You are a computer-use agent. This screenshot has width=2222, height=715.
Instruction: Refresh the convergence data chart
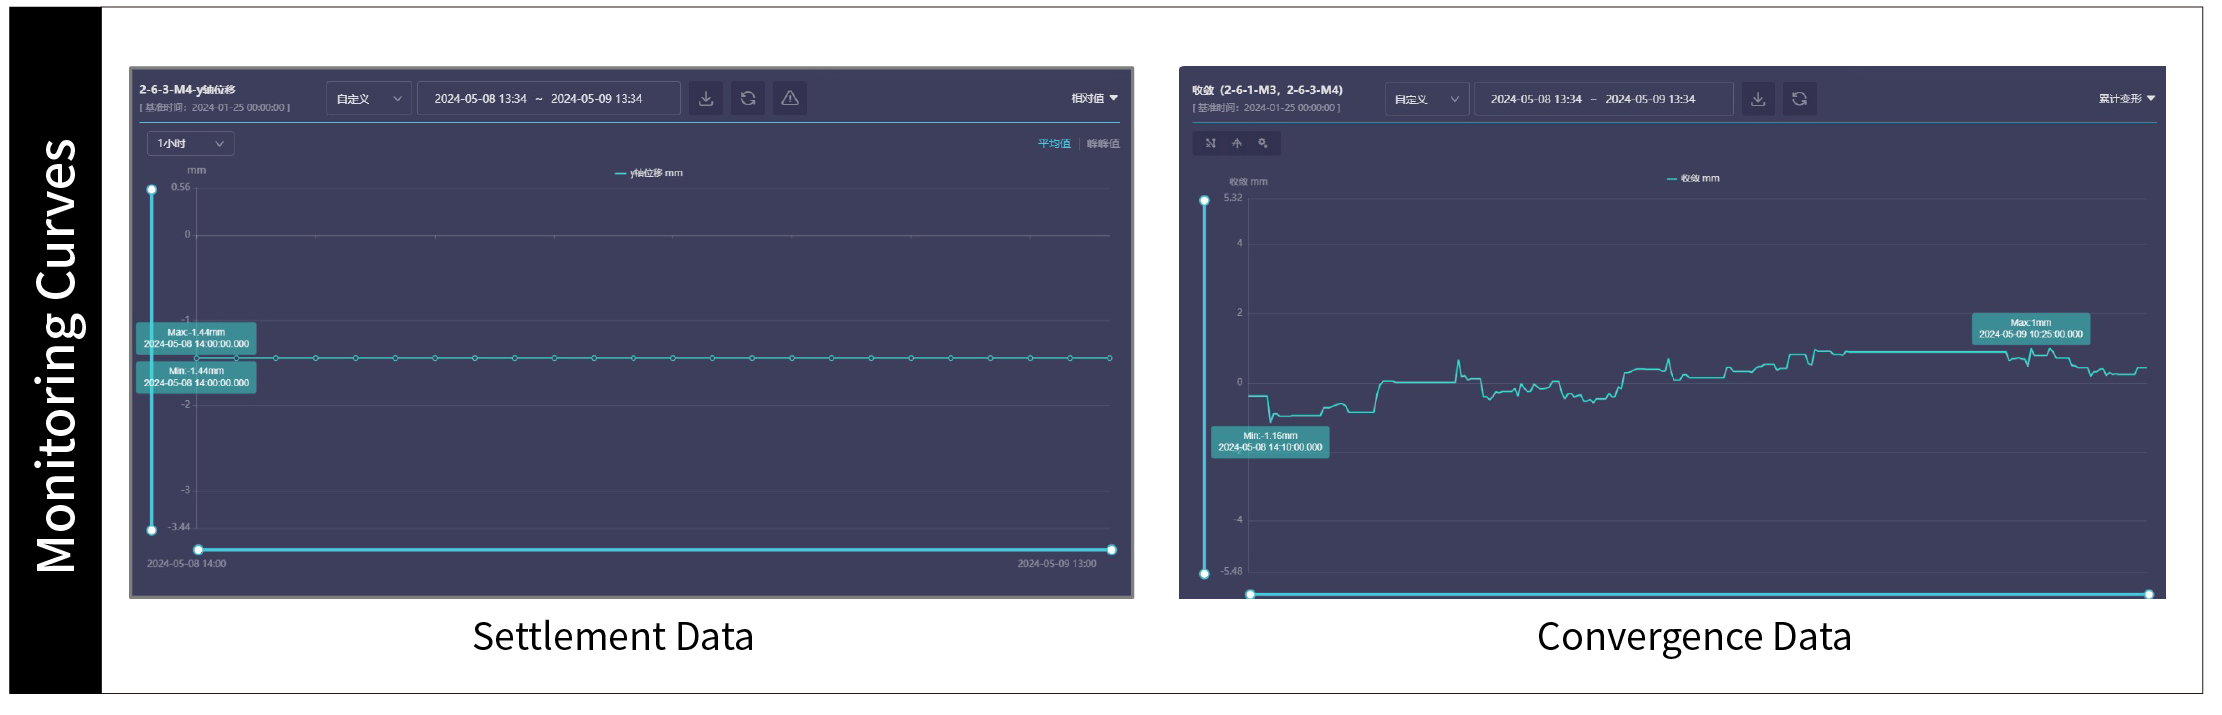coord(1799,99)
